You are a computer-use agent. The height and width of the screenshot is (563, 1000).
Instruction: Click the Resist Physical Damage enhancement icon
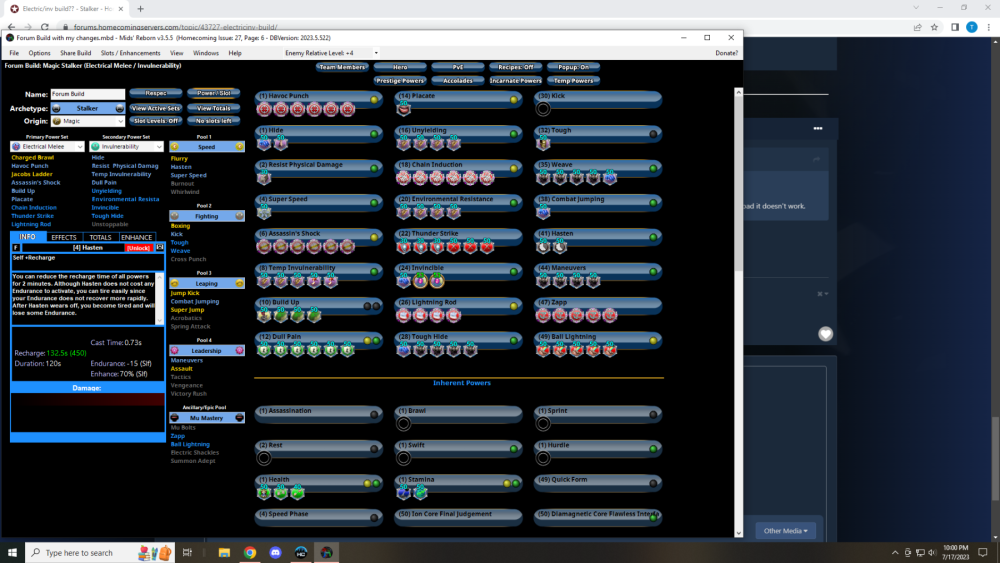pos(264,178)
